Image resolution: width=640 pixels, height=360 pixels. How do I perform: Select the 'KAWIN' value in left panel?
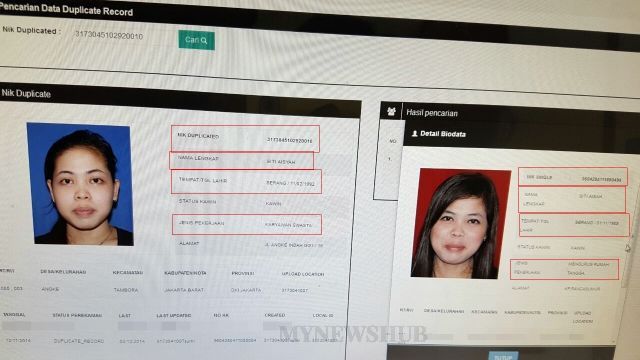(x=273, y=203)
